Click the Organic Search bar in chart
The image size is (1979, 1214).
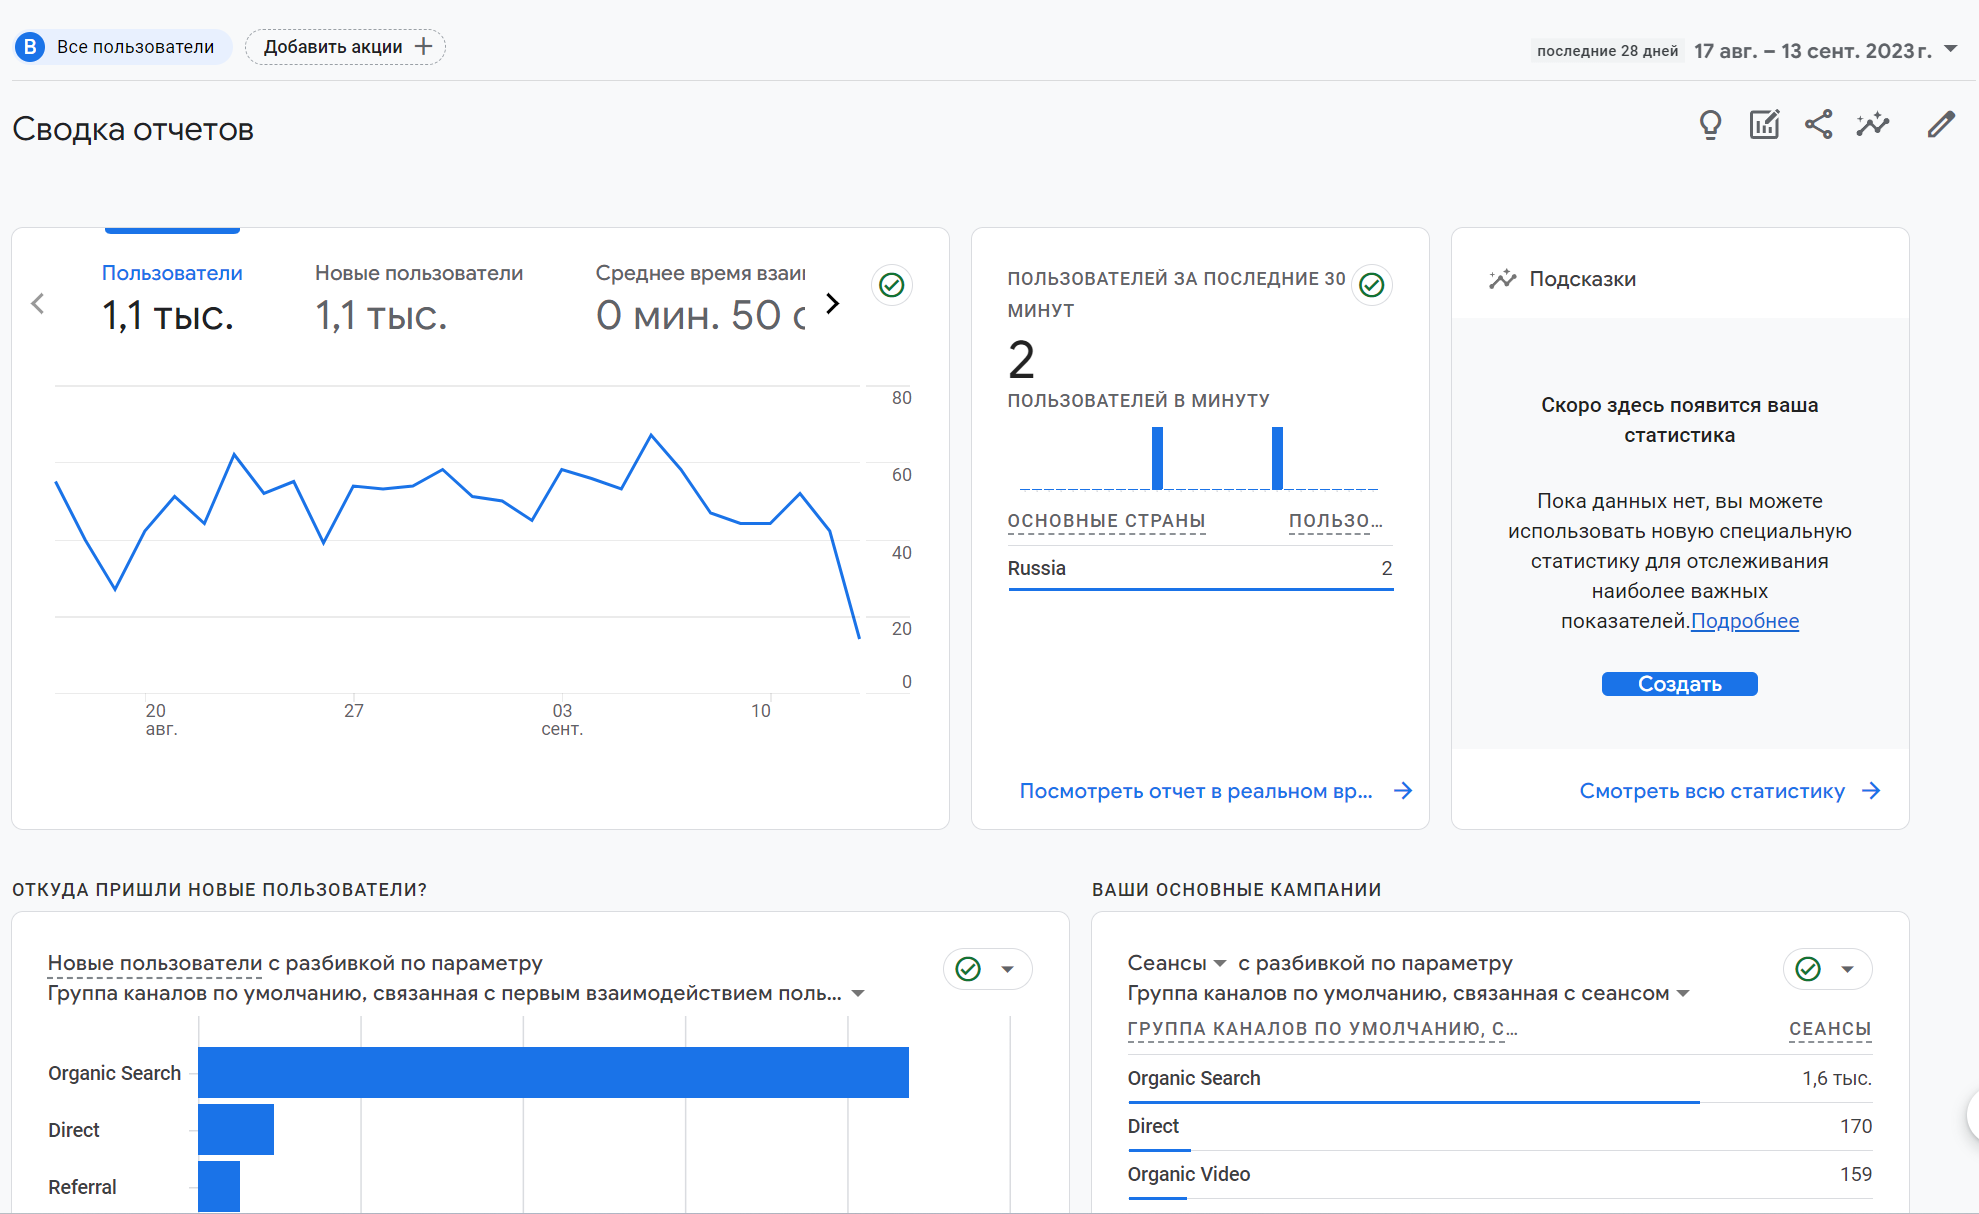click(553, 1073)
